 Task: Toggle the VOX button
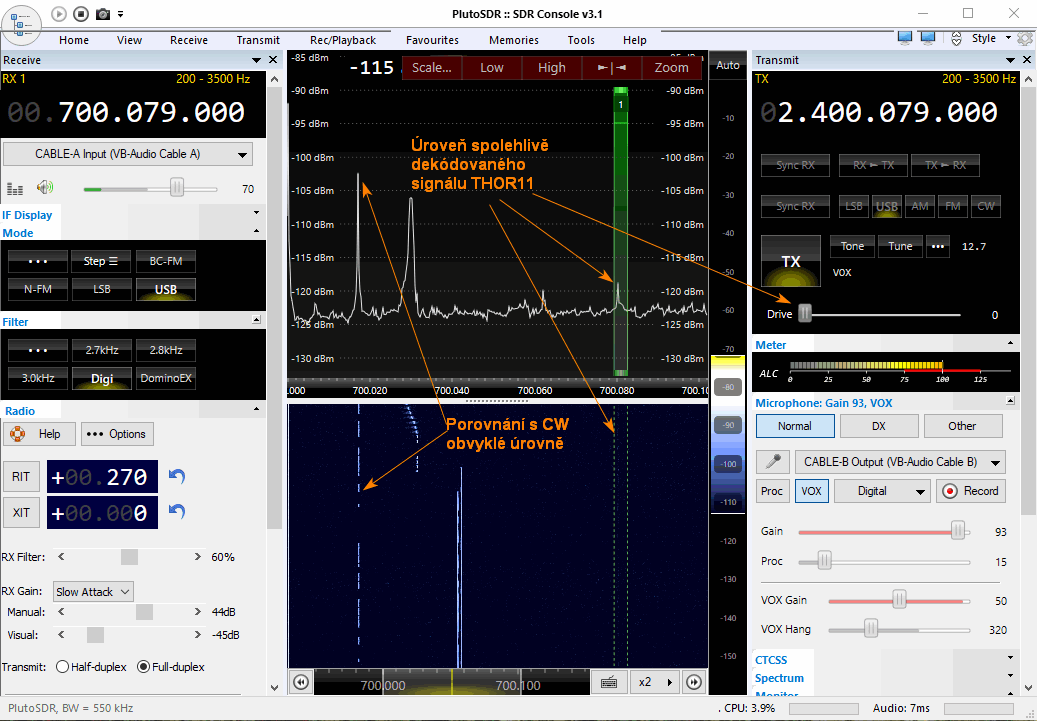point(811,491)
